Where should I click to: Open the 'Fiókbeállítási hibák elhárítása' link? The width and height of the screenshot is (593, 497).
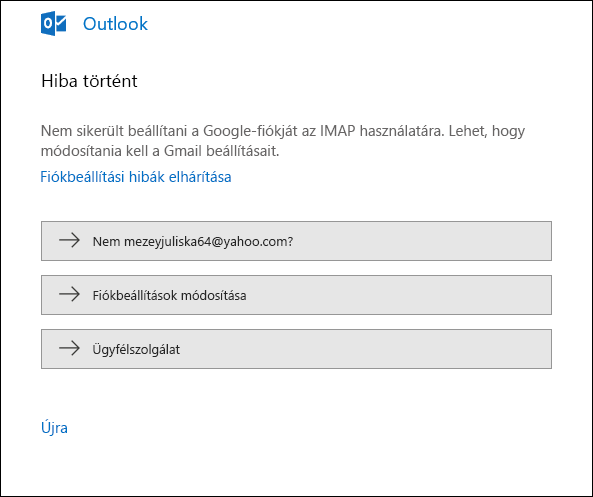point(136,177)
